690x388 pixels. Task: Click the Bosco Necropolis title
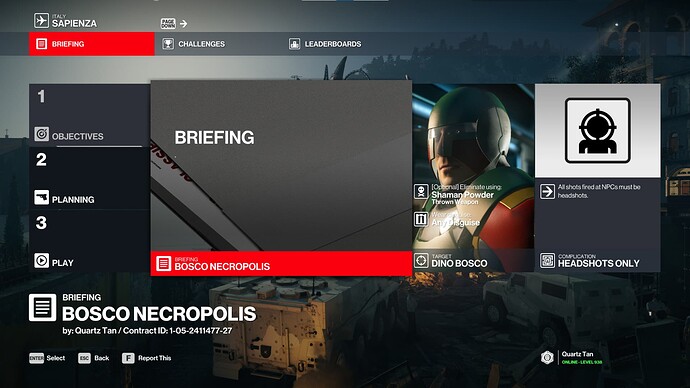click(159, 314)
